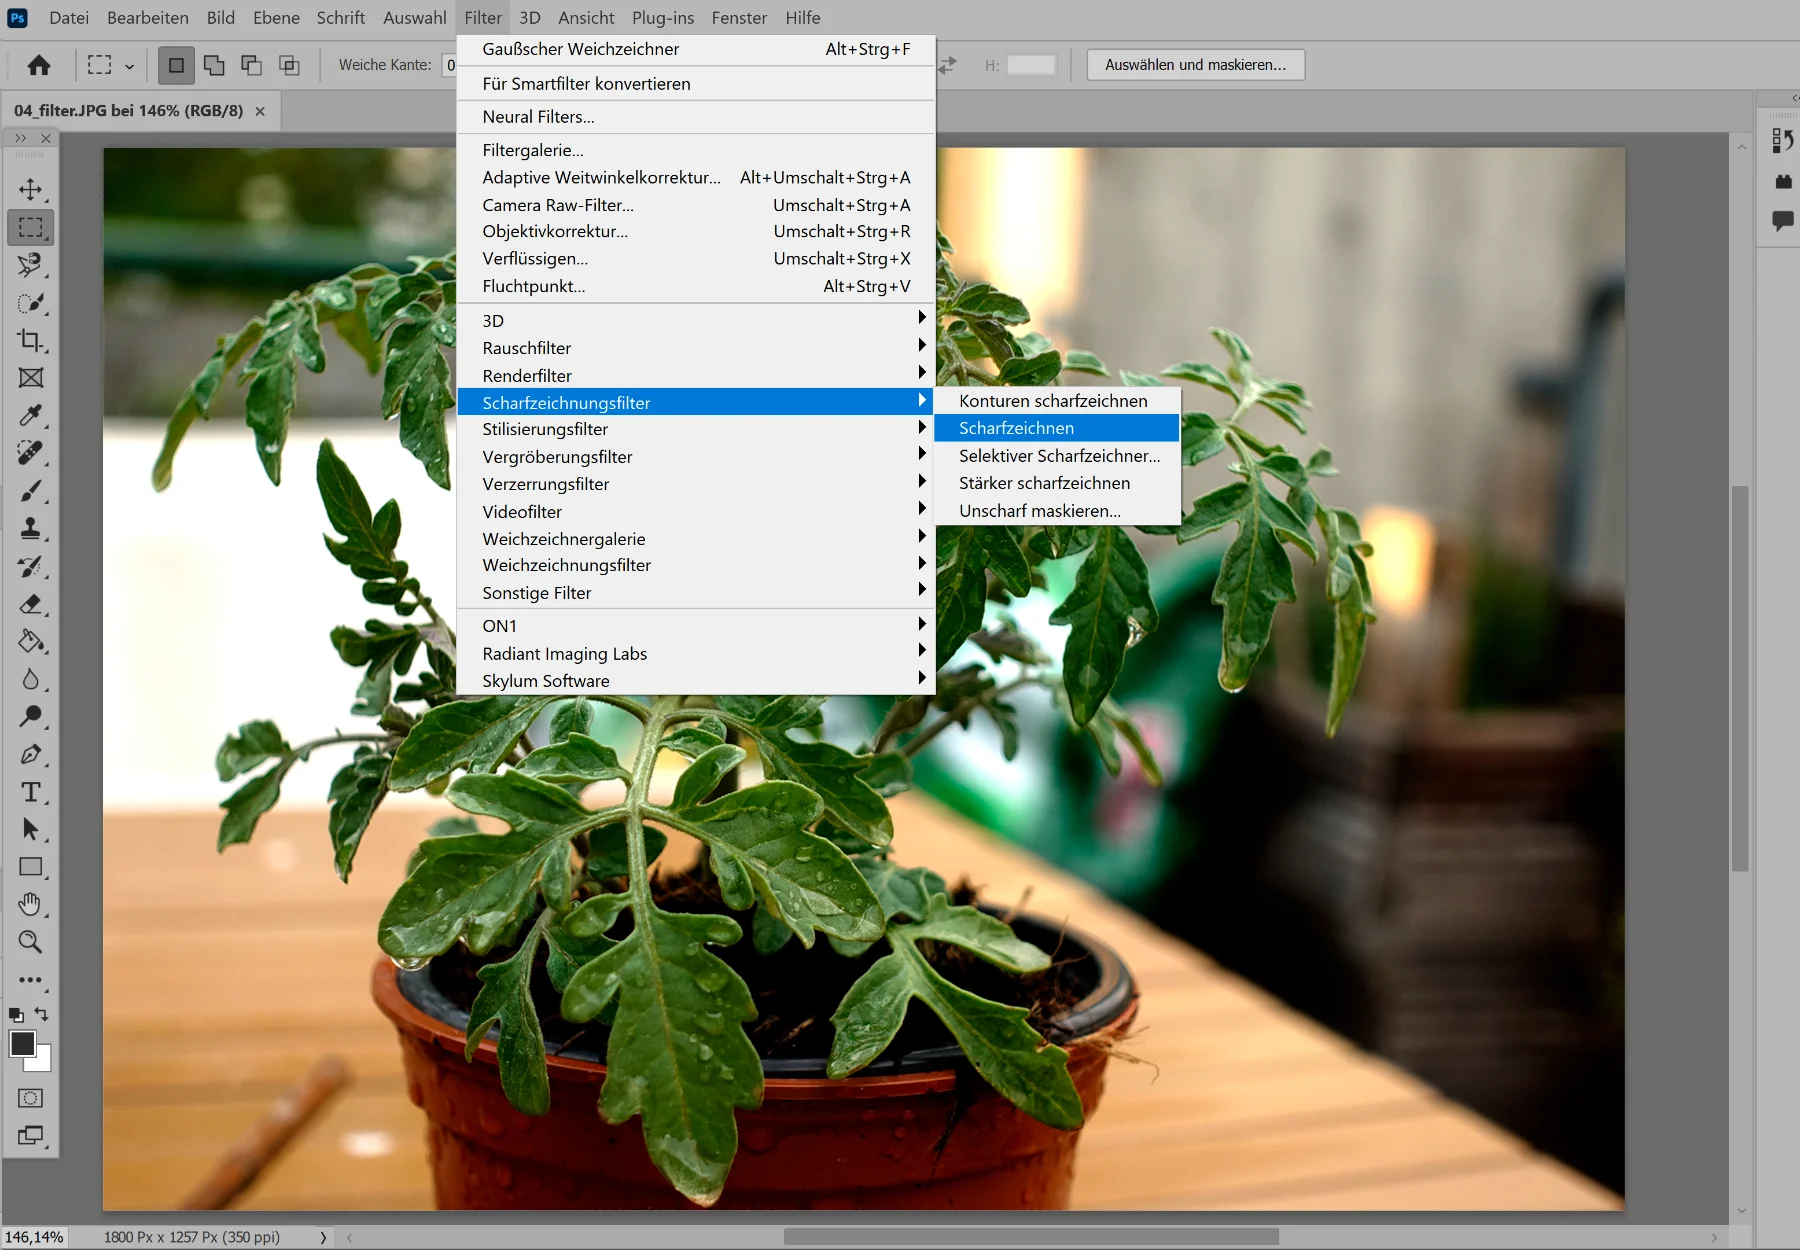Select the Eraser tool
The width and height of the screenshot is (1800, 1250).
[x=31, y=604]
